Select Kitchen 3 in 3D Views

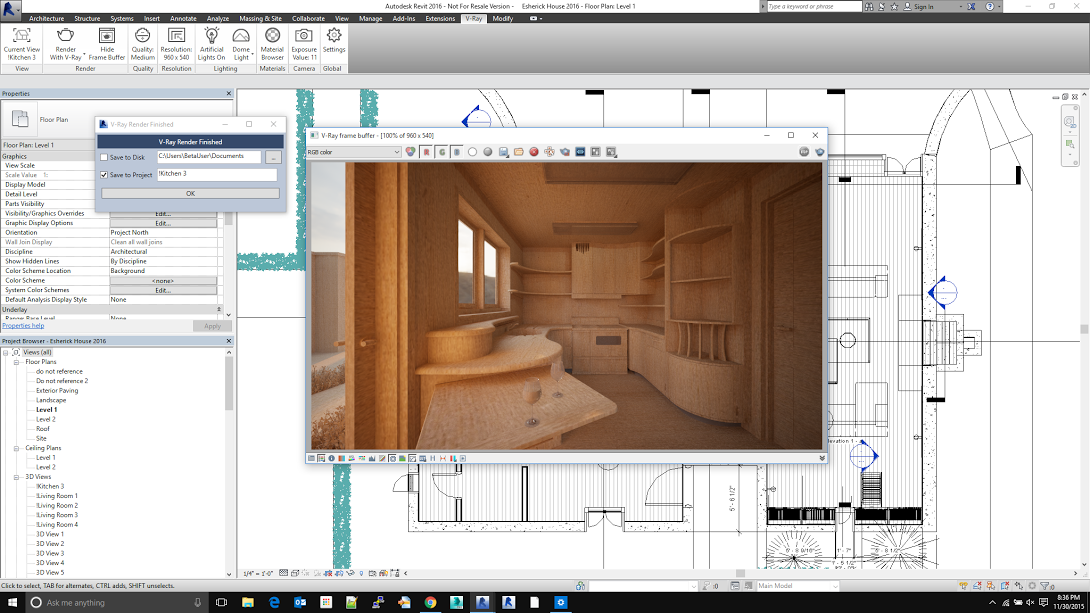pyautogui.click(x=49, y=487)
